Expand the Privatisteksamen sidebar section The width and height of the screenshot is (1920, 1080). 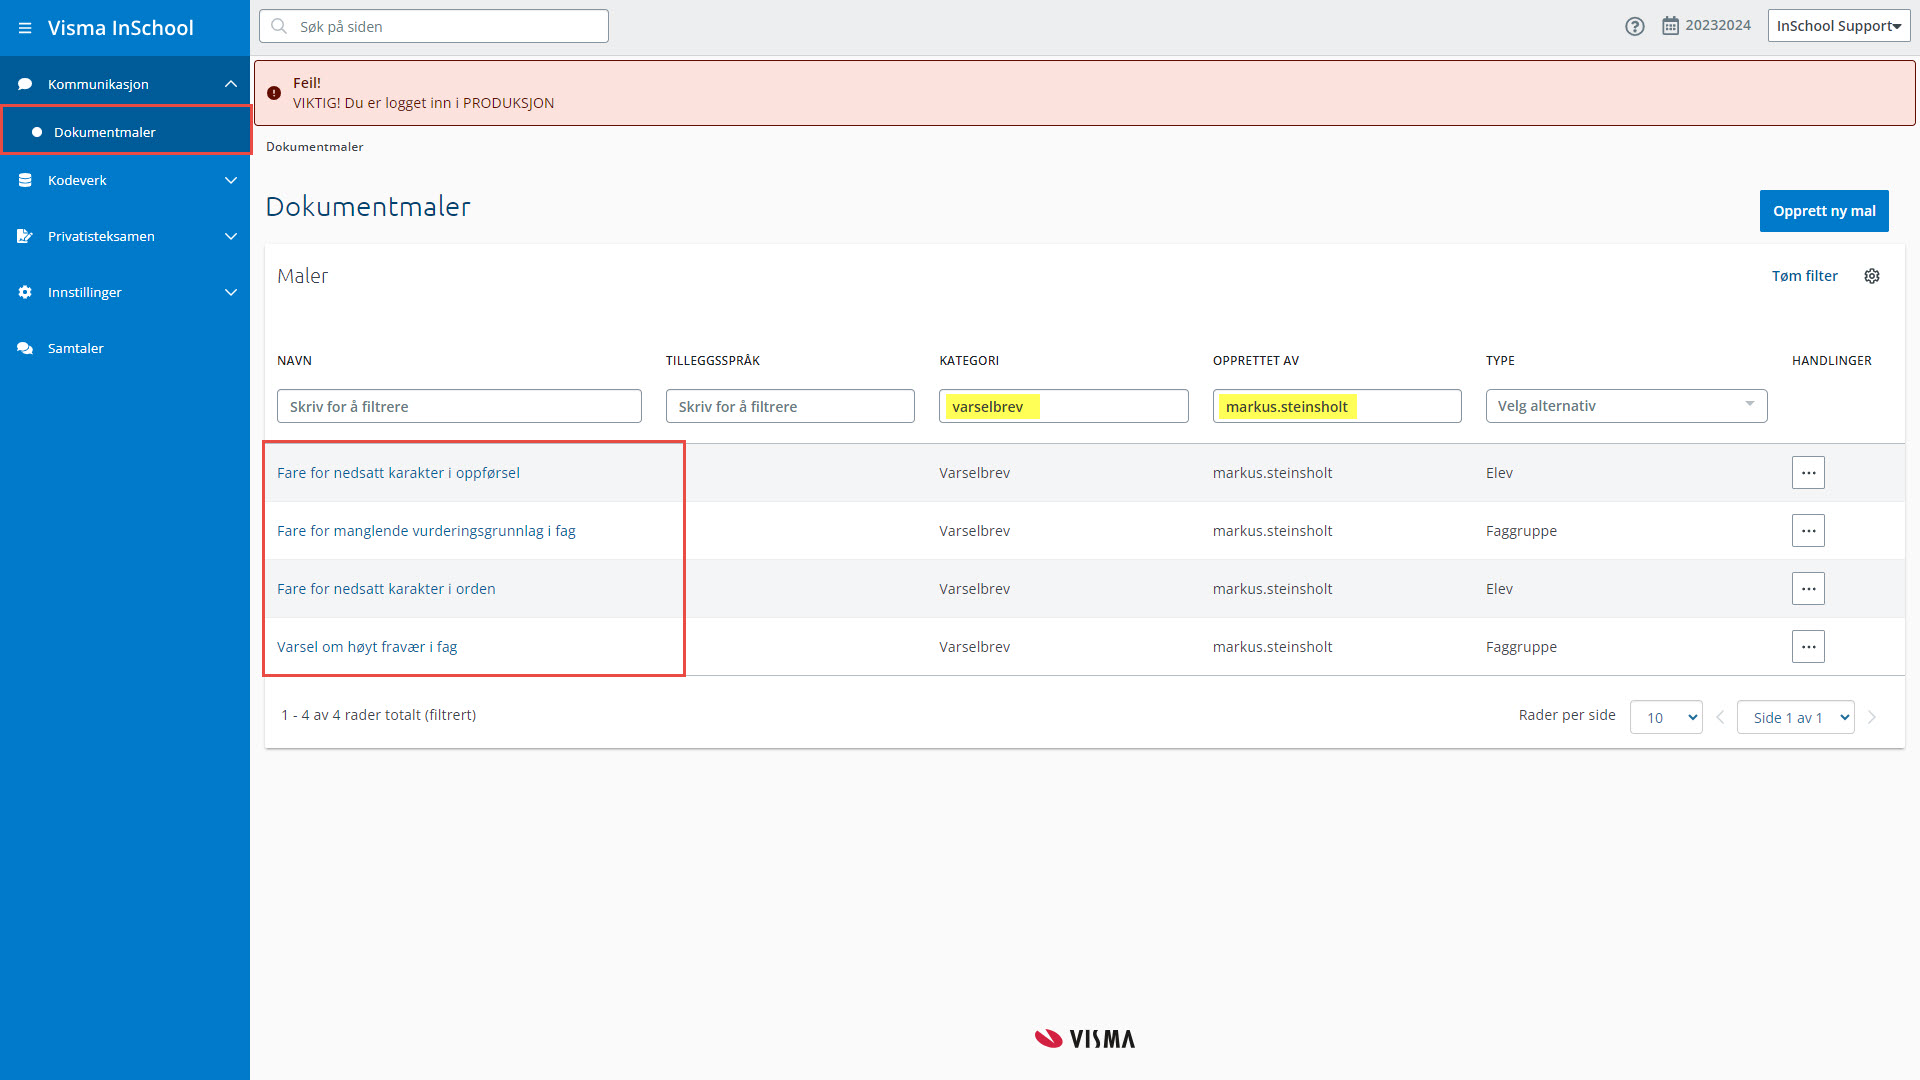[x=231, y=236]
